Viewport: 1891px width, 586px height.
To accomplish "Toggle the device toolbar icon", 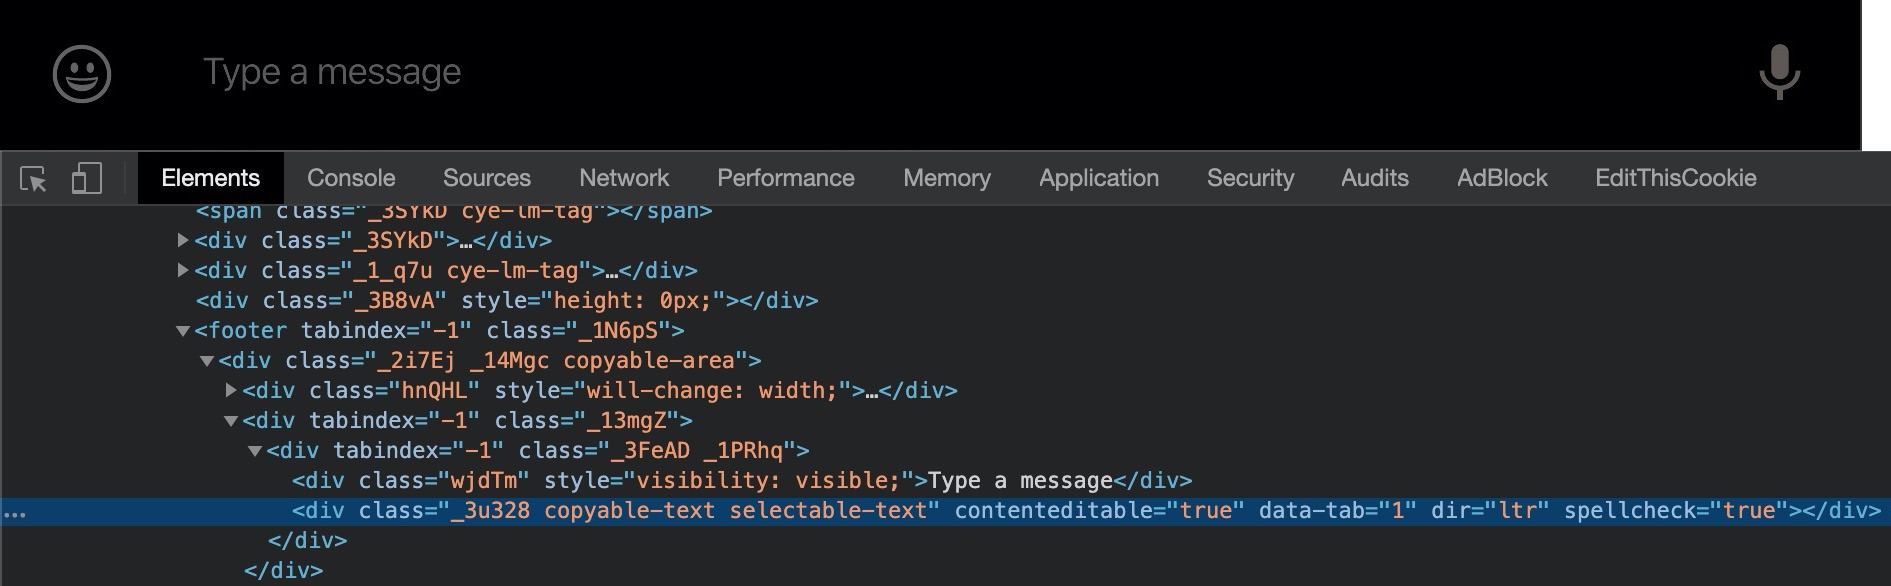I will 87,179.
